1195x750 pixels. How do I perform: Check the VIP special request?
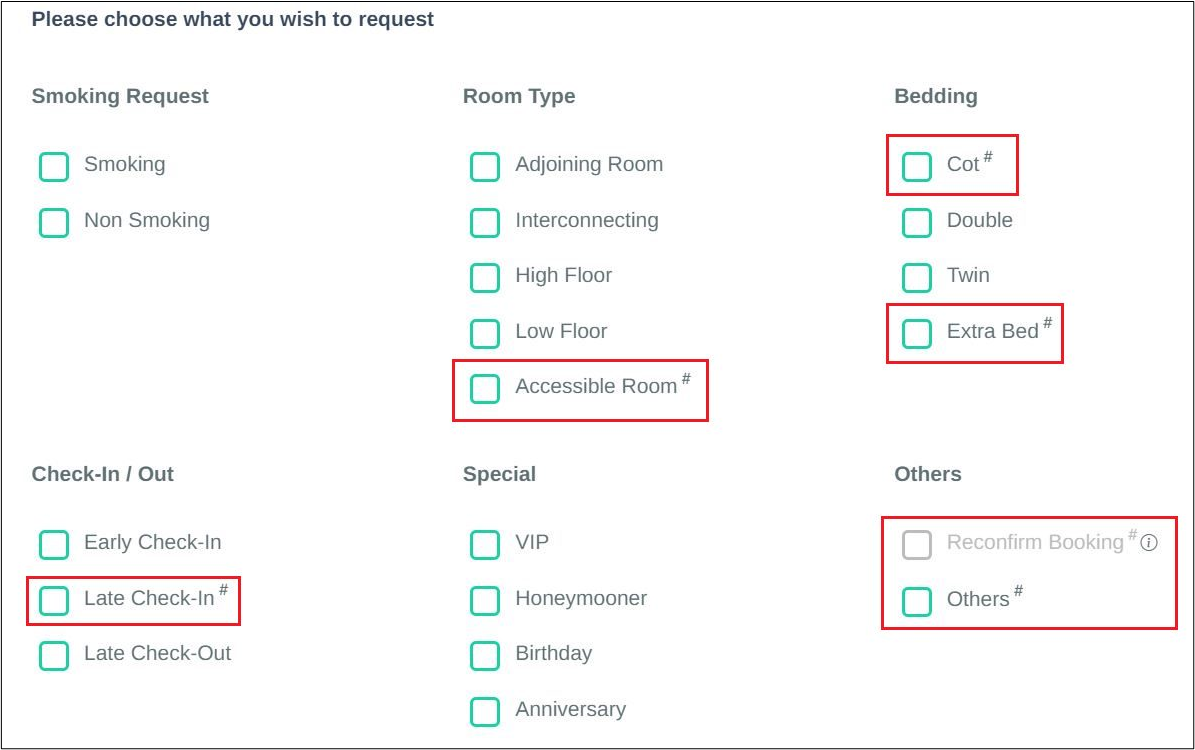tap(485, 545)
